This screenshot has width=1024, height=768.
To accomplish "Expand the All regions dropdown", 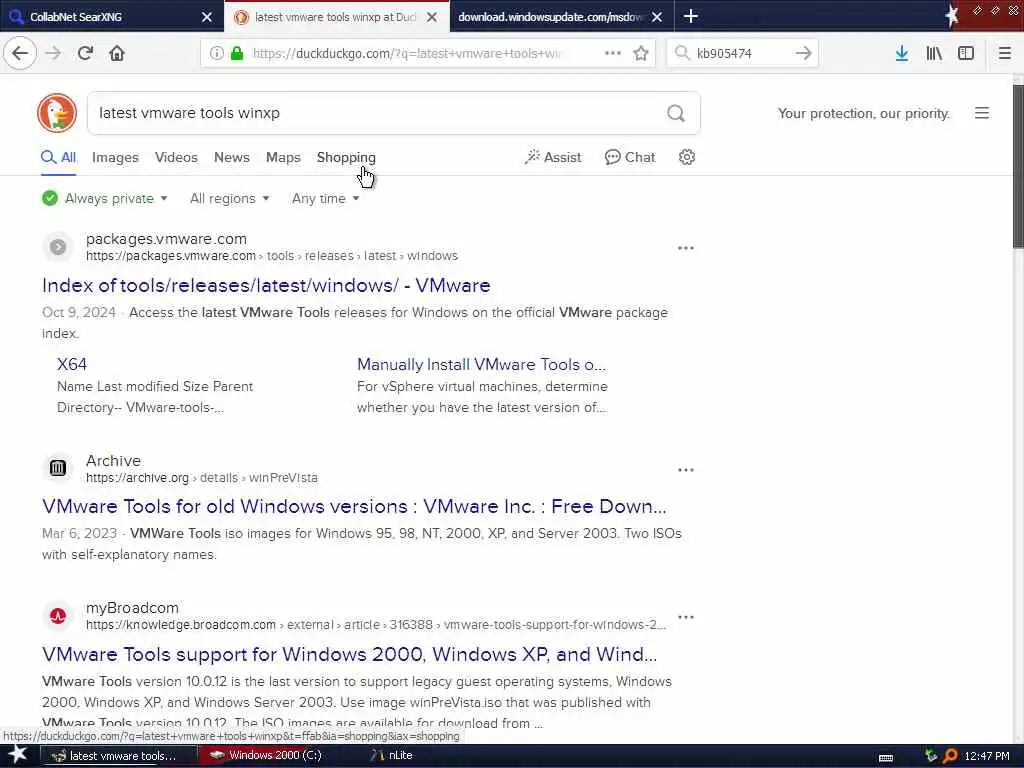I will [229, 199].
